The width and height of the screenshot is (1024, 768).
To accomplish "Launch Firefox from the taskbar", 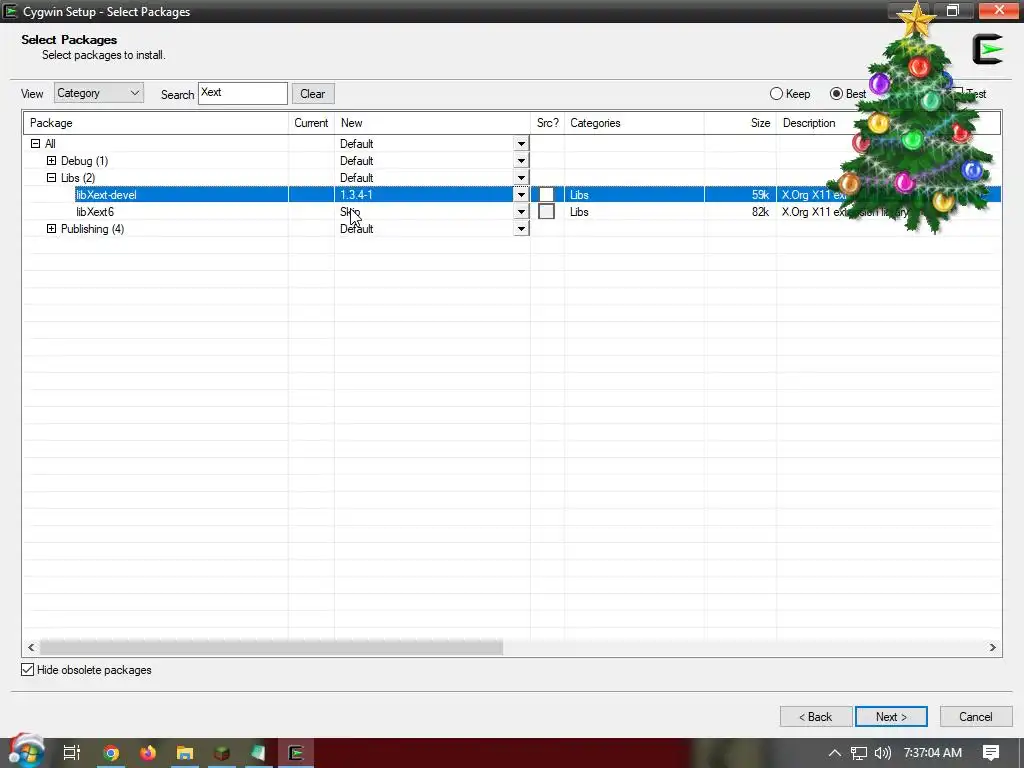I will pos(148,753).
